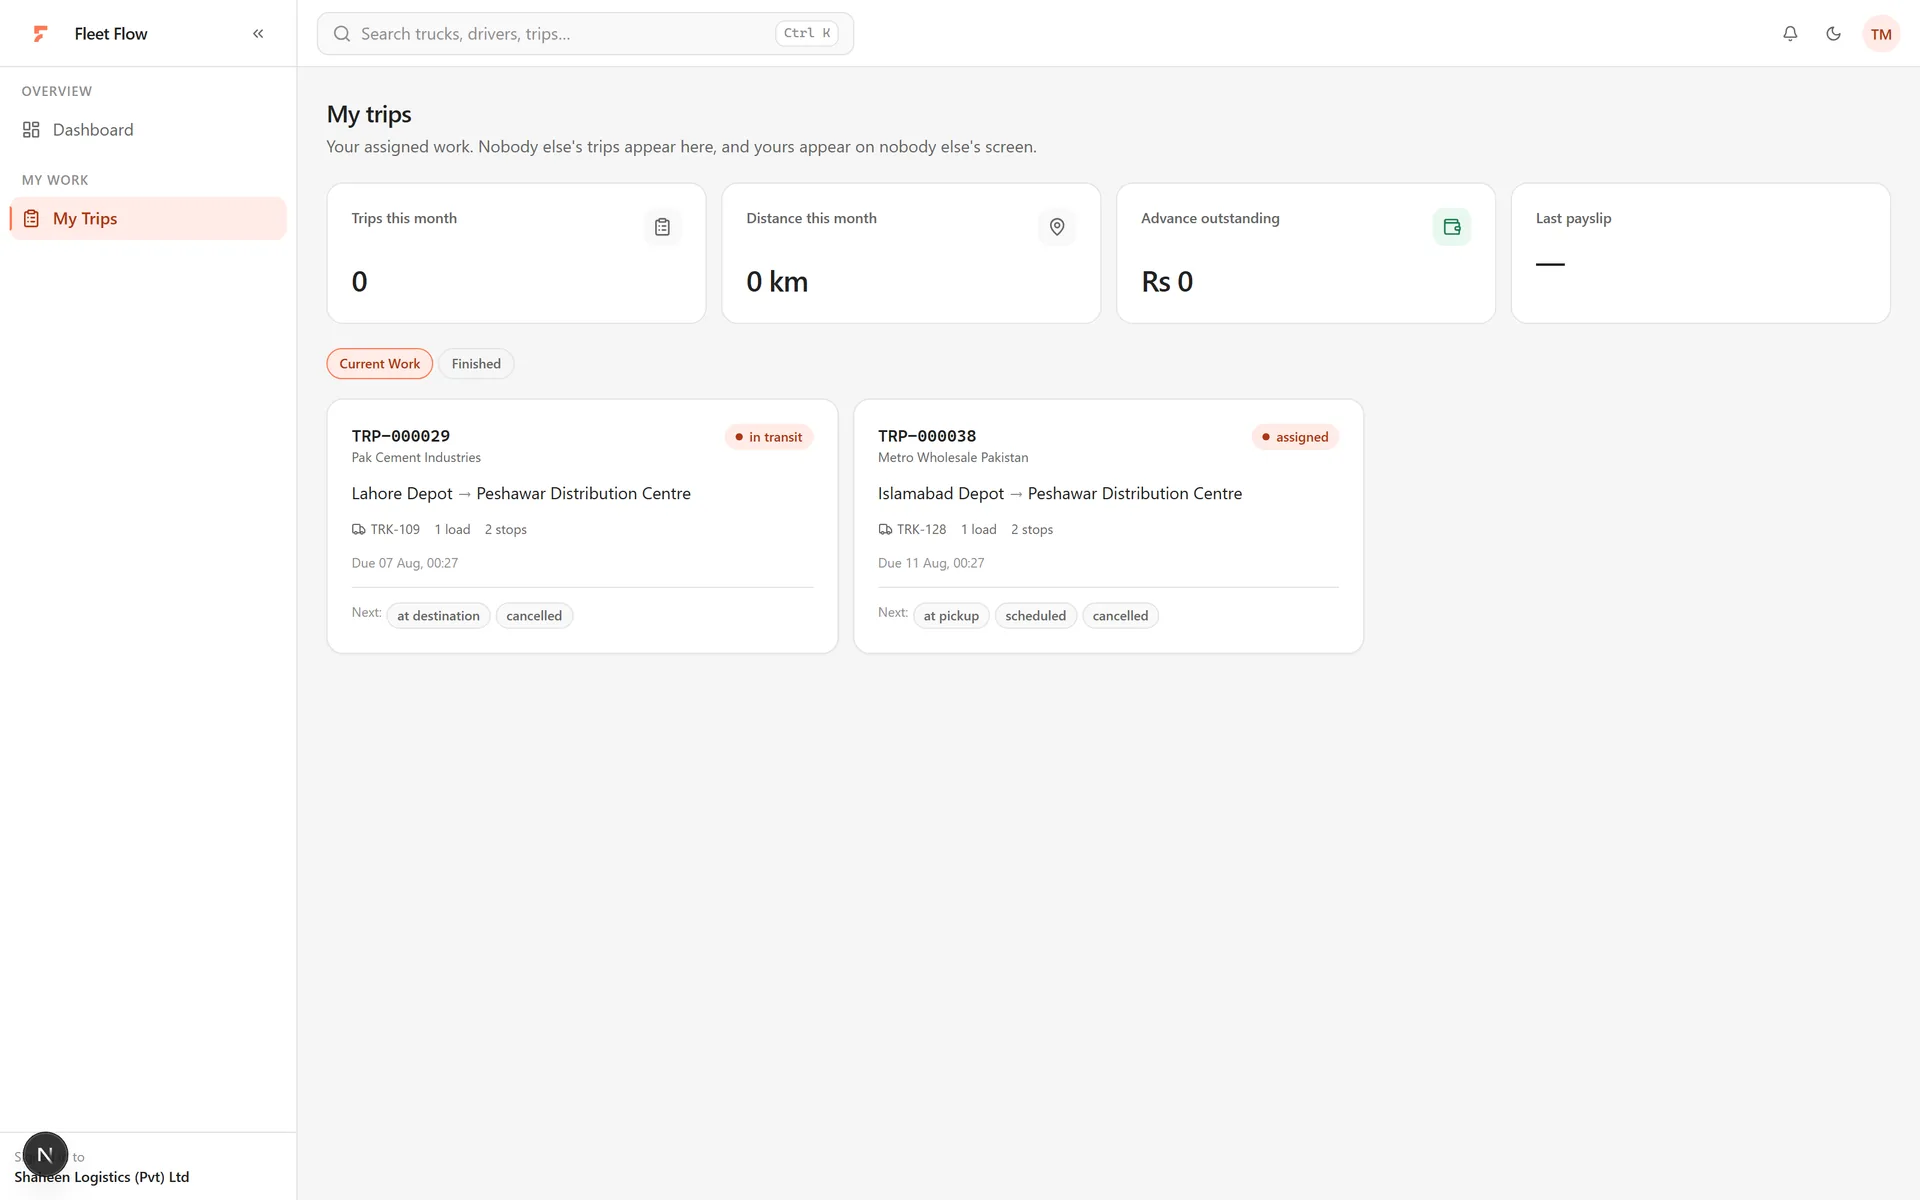1920x1200 pixels.
Task: Open the Next.js dev tools N badge
Action: (x=45, y=1155)
